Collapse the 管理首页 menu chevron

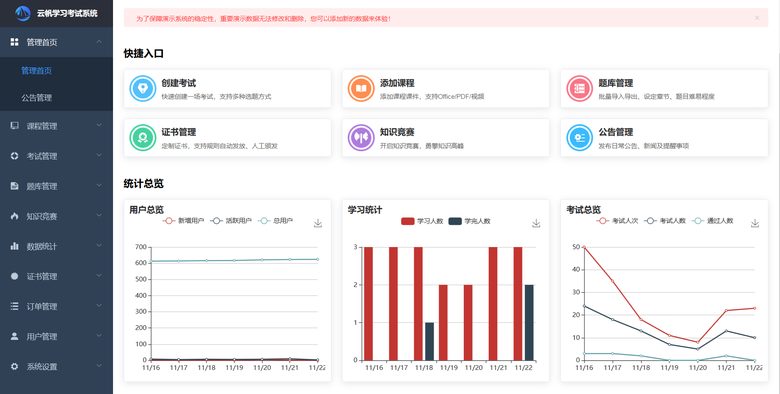[x=99, y=42]
